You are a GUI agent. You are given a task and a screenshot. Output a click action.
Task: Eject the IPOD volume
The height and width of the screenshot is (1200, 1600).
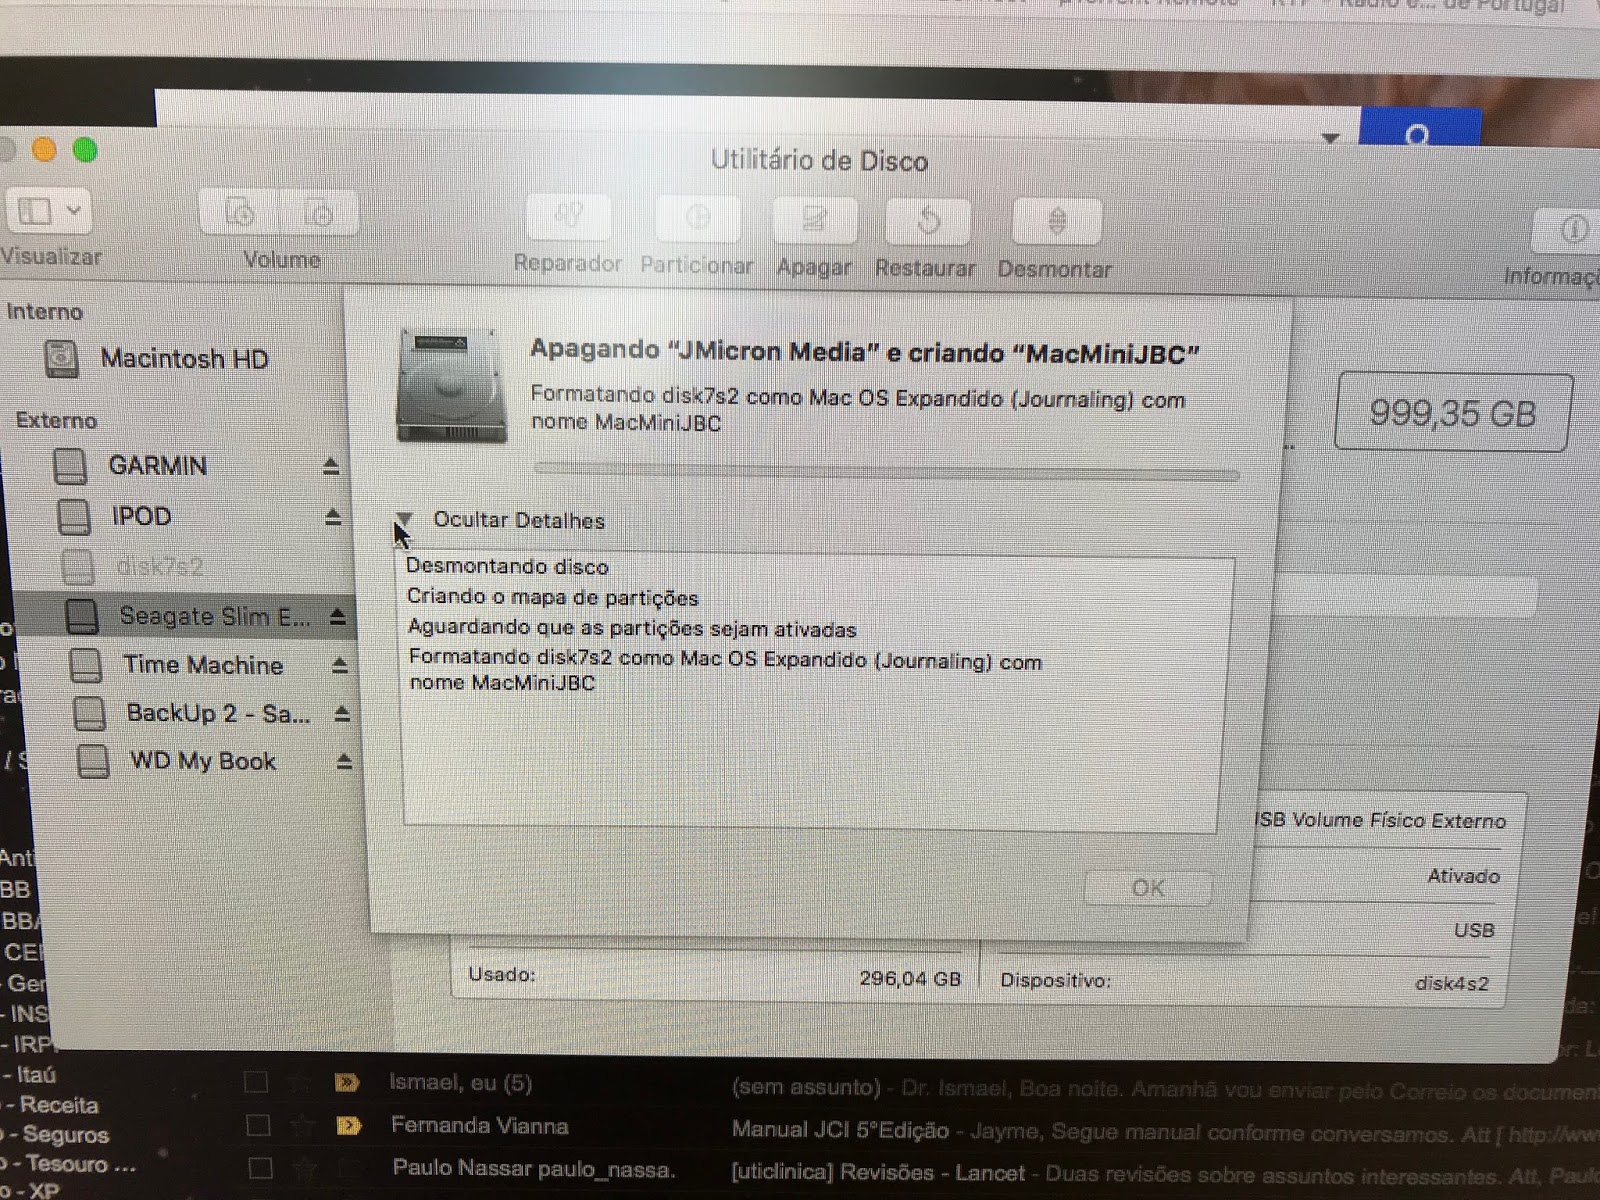[x=333, y=517]
